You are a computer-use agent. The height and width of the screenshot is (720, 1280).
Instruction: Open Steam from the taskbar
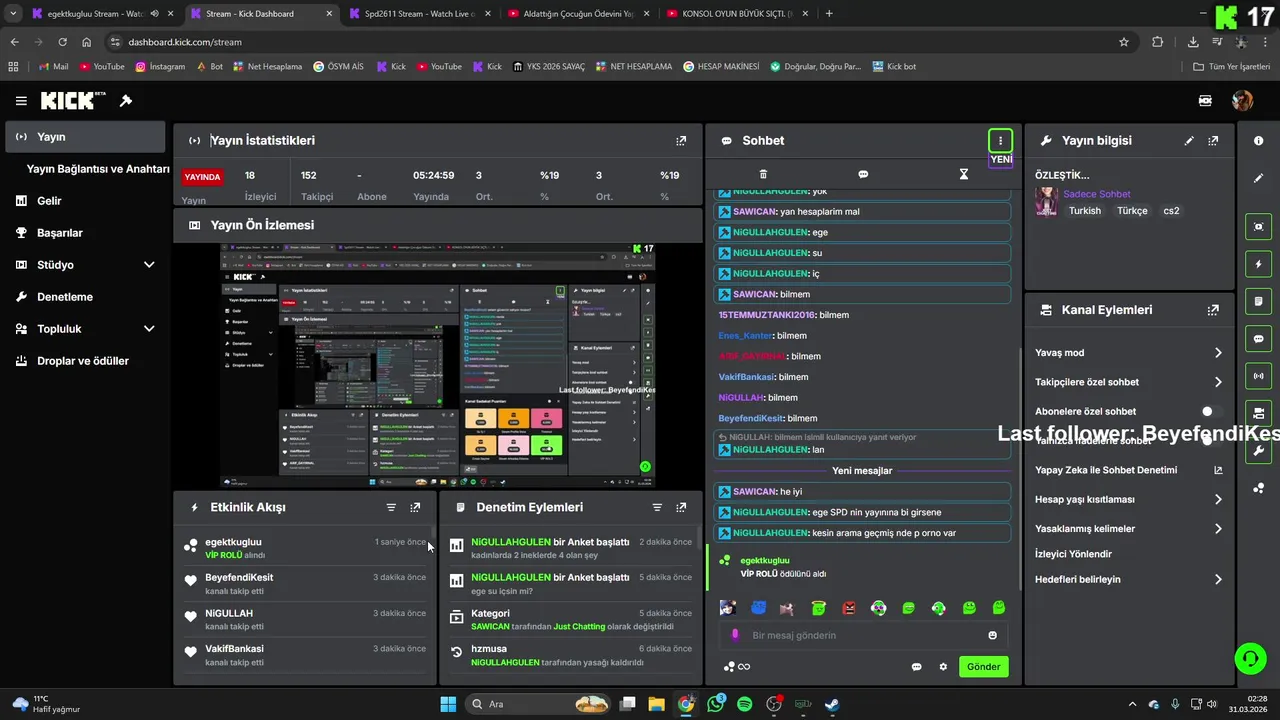click(x=832, y=704)
